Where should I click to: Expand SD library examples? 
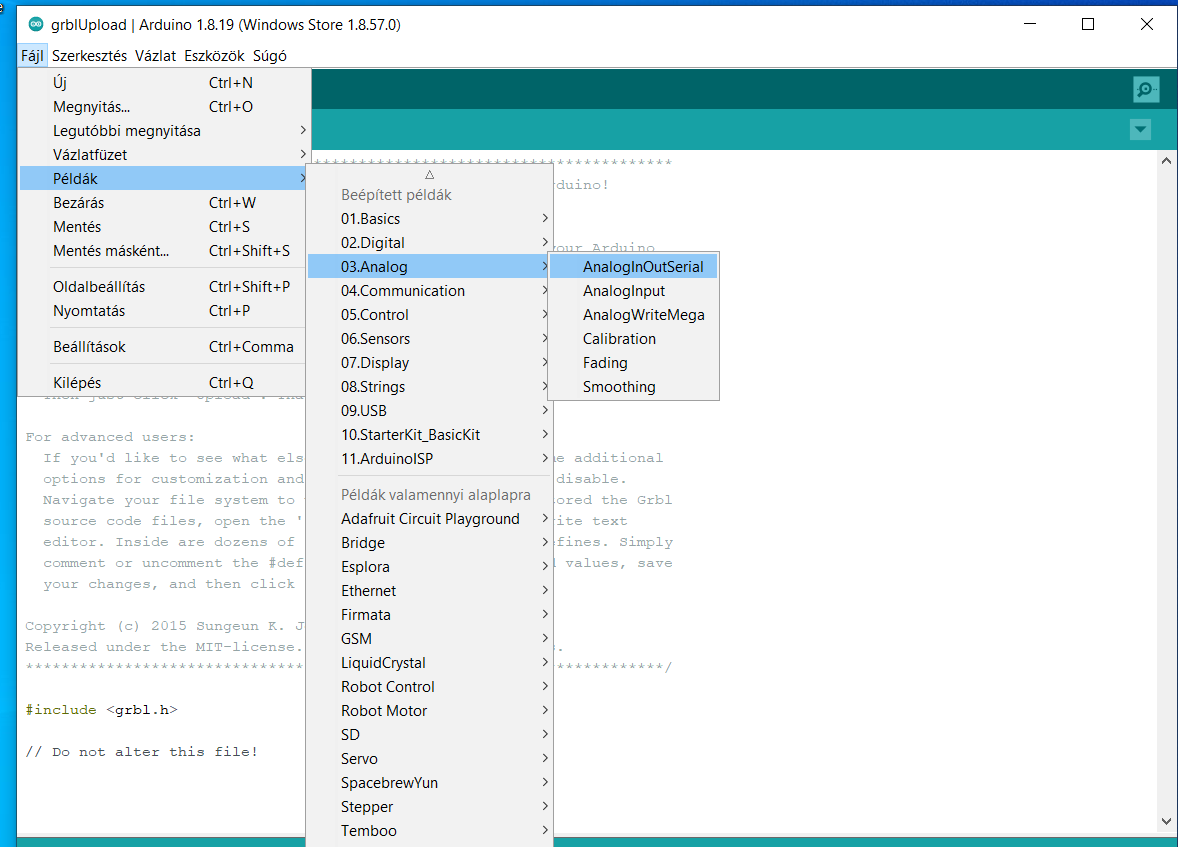tap(429, 736)
